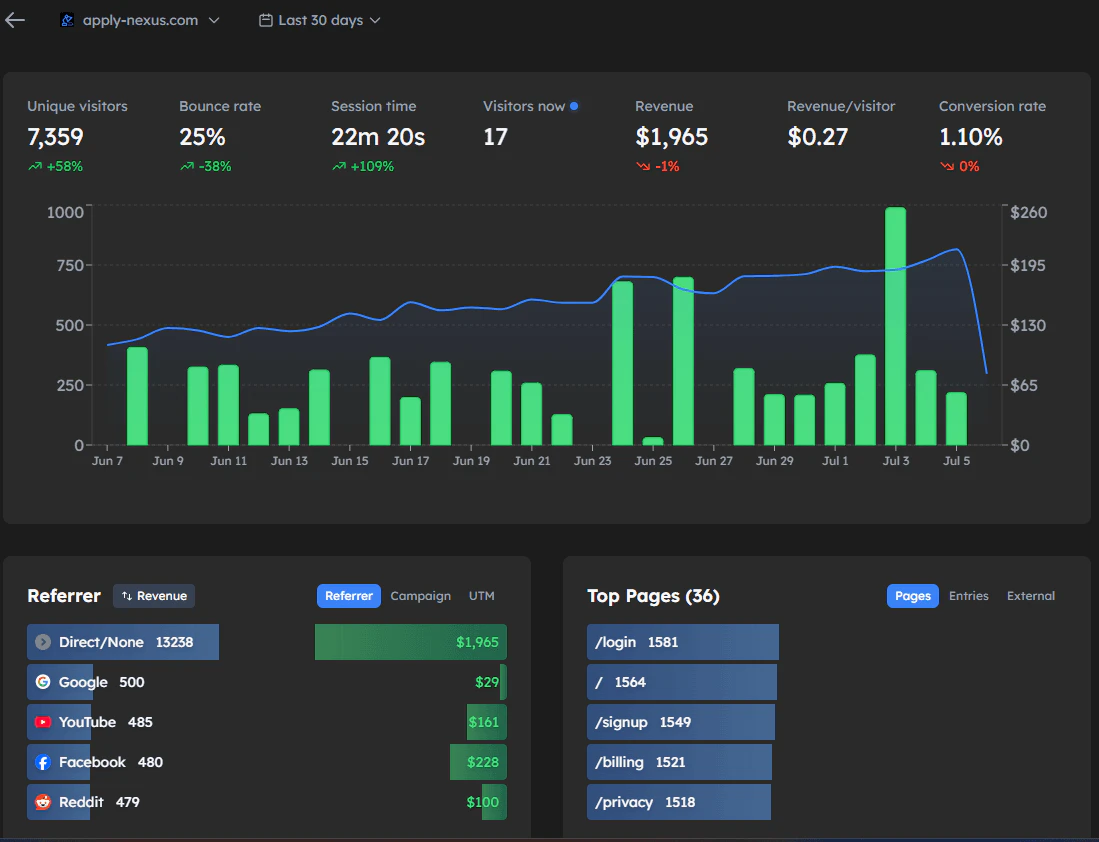
Task: Click the Direct/None globe icon
Action: coord(42,642)
